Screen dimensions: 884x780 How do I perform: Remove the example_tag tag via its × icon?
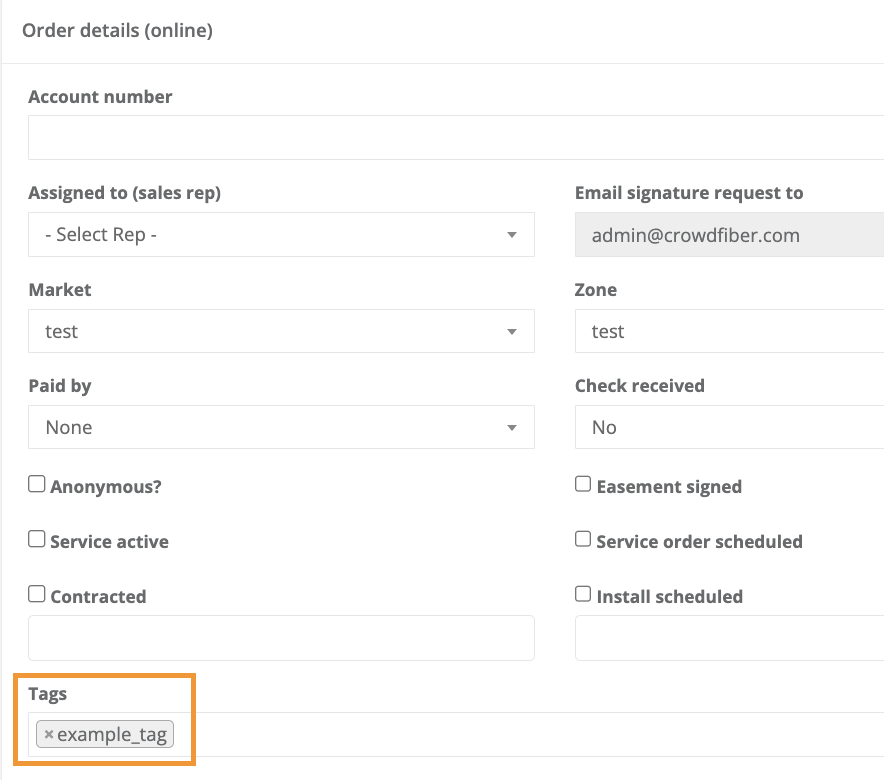(48, 734)
